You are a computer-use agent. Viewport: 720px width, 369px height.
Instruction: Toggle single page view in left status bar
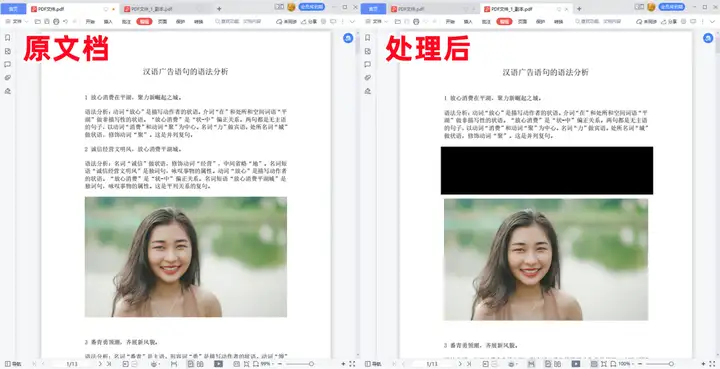190,363
